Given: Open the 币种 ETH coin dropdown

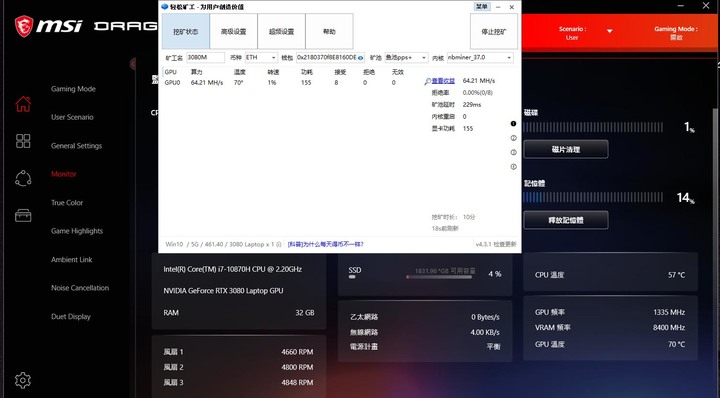Looking at the screenshot, I should [x=261, y=57].
